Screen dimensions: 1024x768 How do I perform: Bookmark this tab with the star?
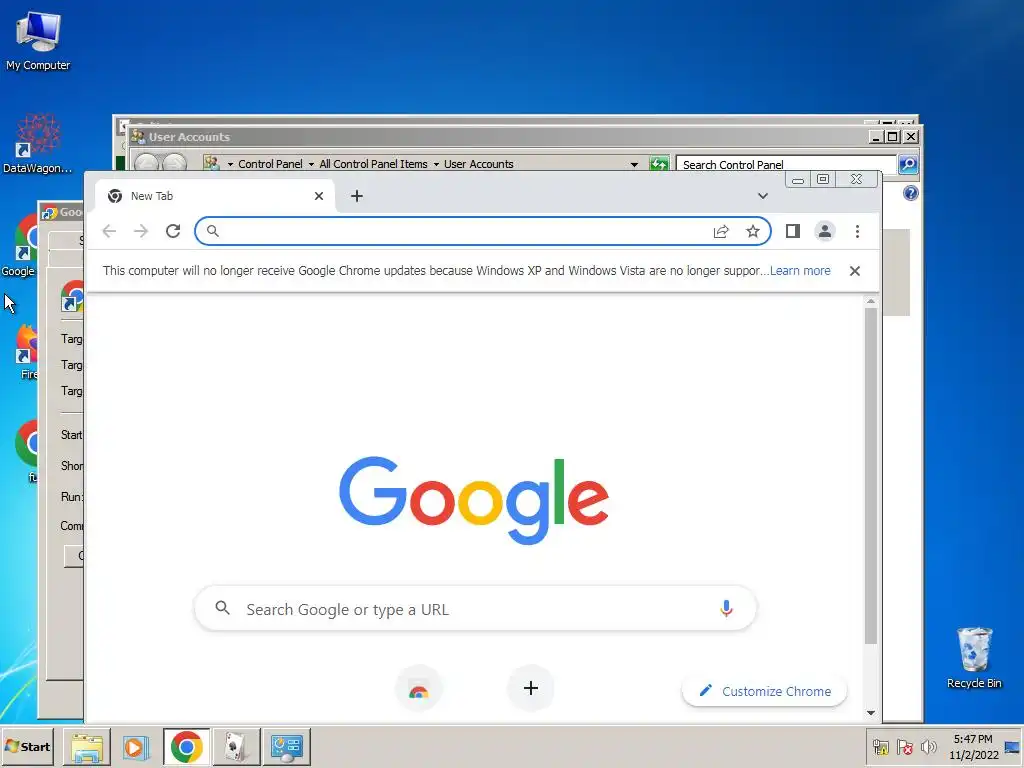(753, 231)
